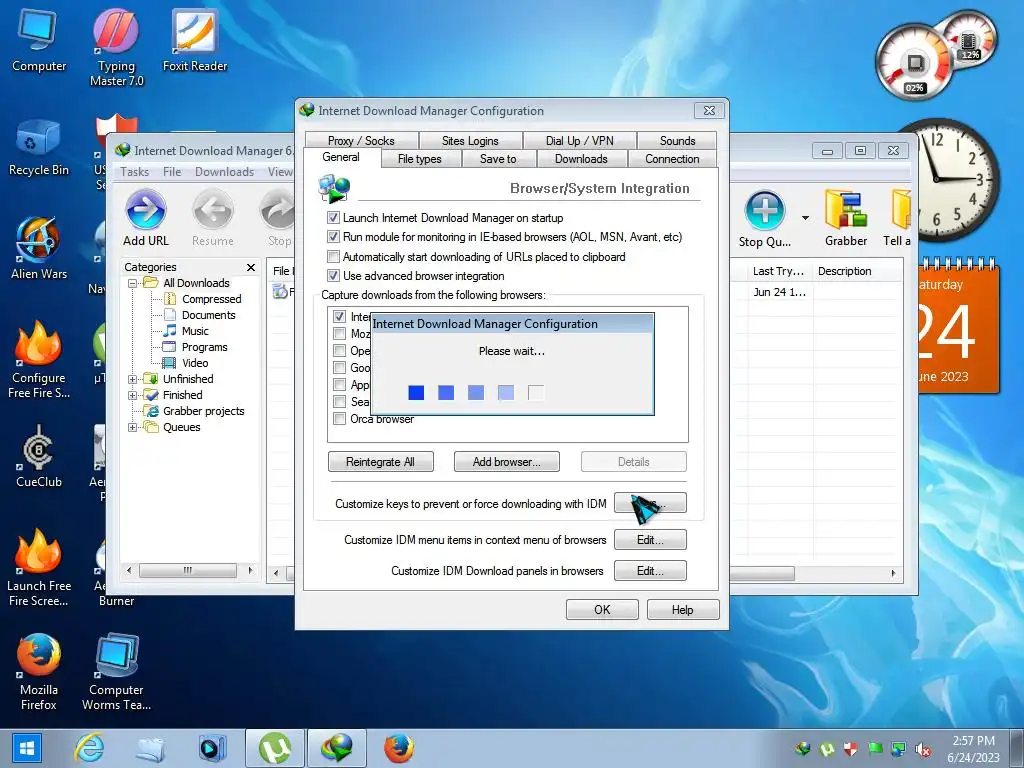The height and width of the screenshot is (768, 1024).
Task: Click the OK button
Action: pyautogui.click(x=602, y=609)
